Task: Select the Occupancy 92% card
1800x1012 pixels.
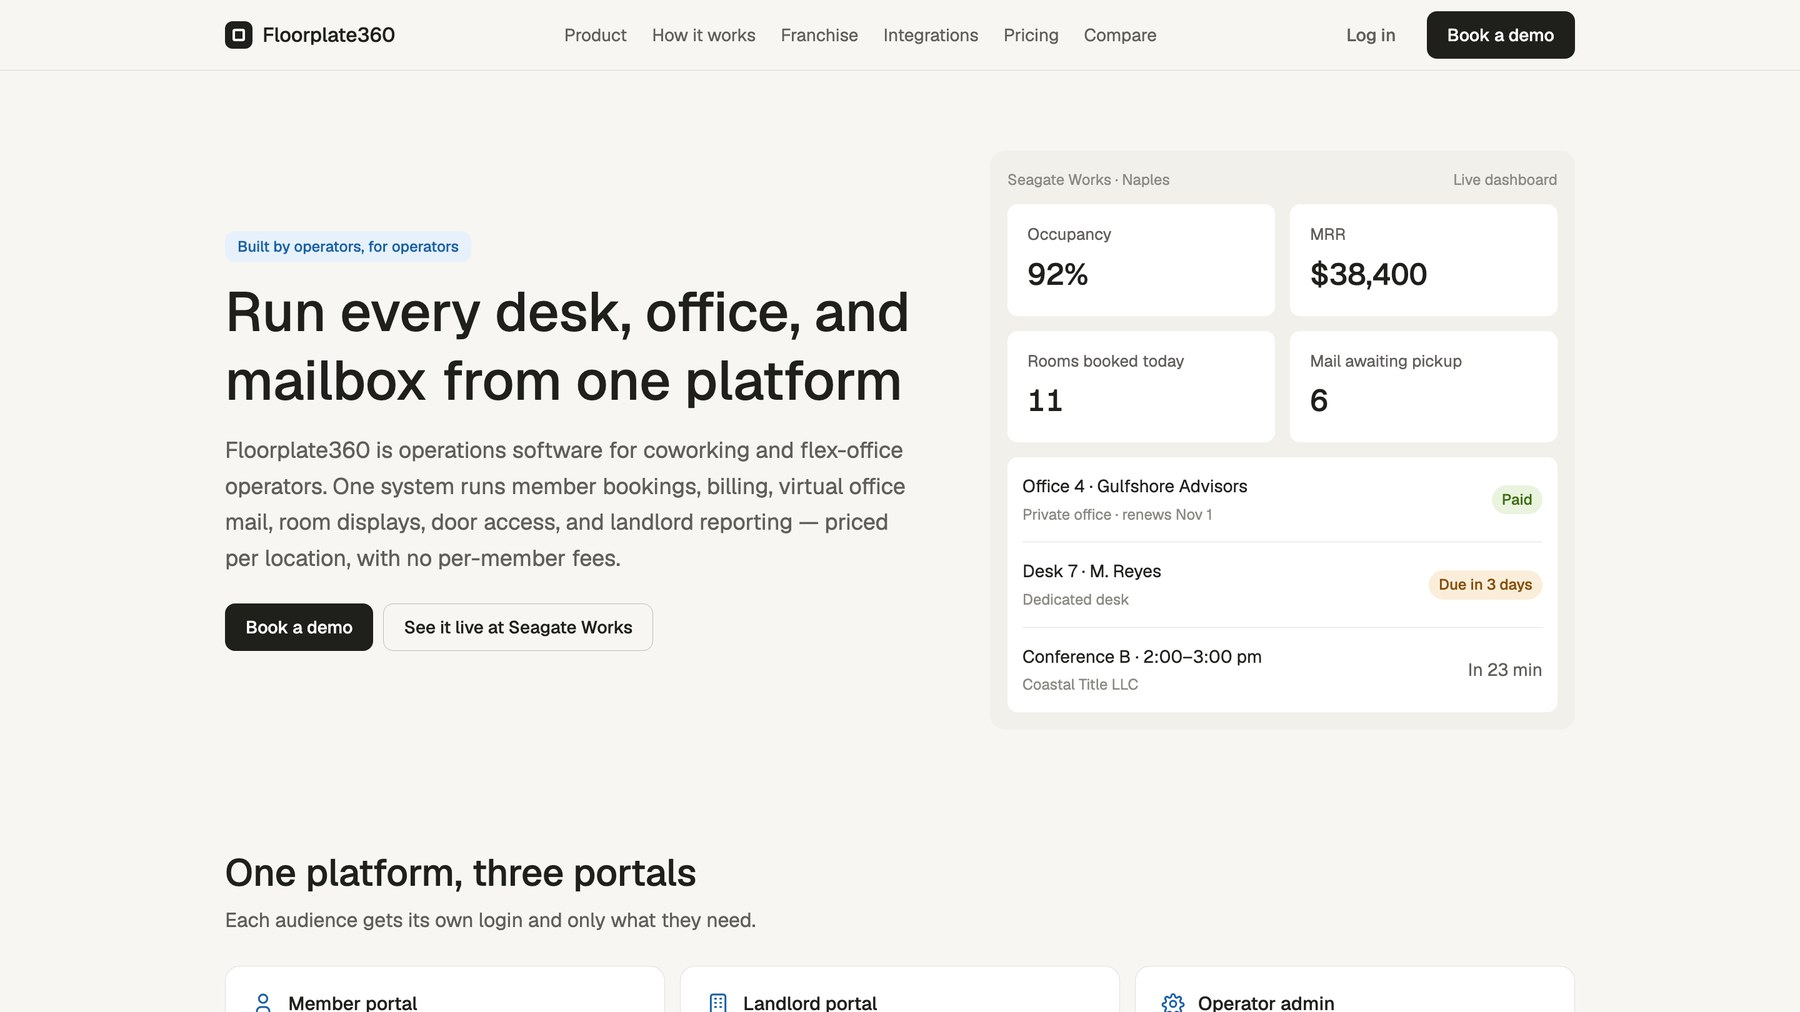Action: coord(1141,260)
